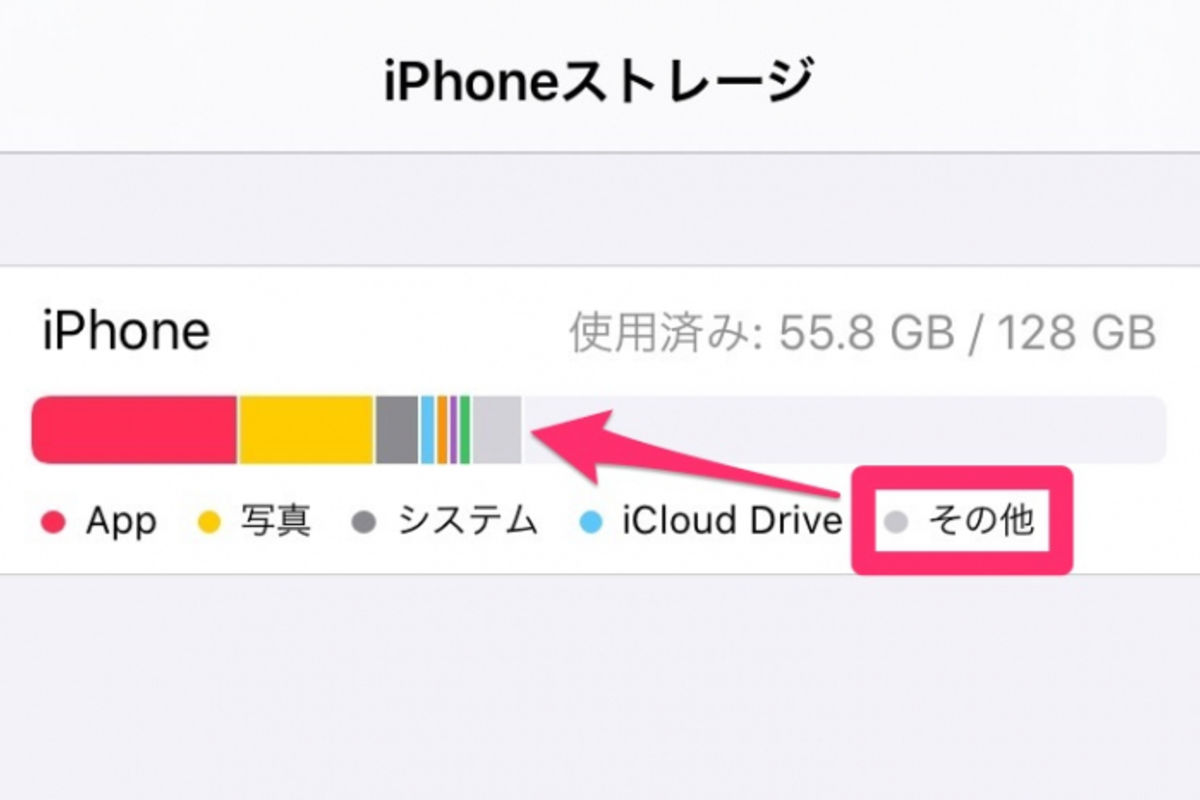Click the yellow 写真 legend dot
This screenshot has width=1200, height=800.
(209, 522)
